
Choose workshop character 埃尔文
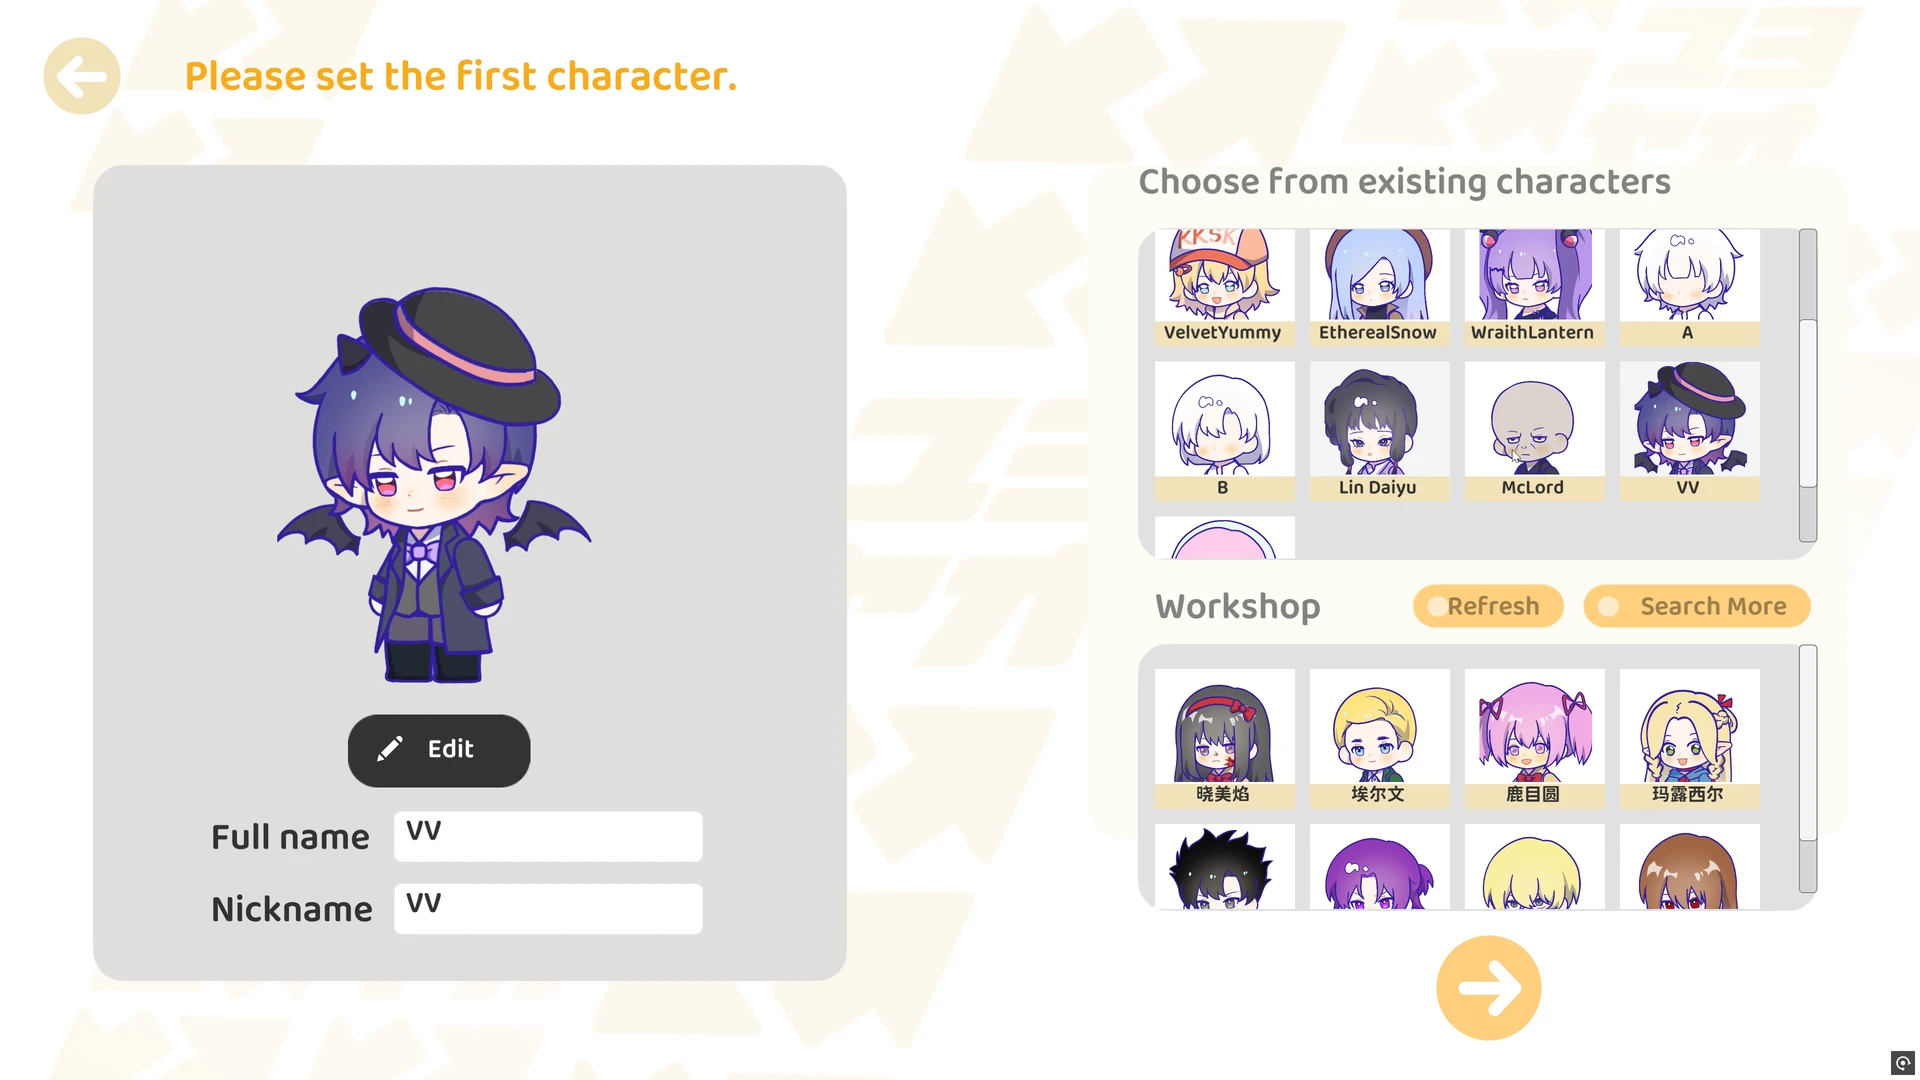(x=1379, y=738)
